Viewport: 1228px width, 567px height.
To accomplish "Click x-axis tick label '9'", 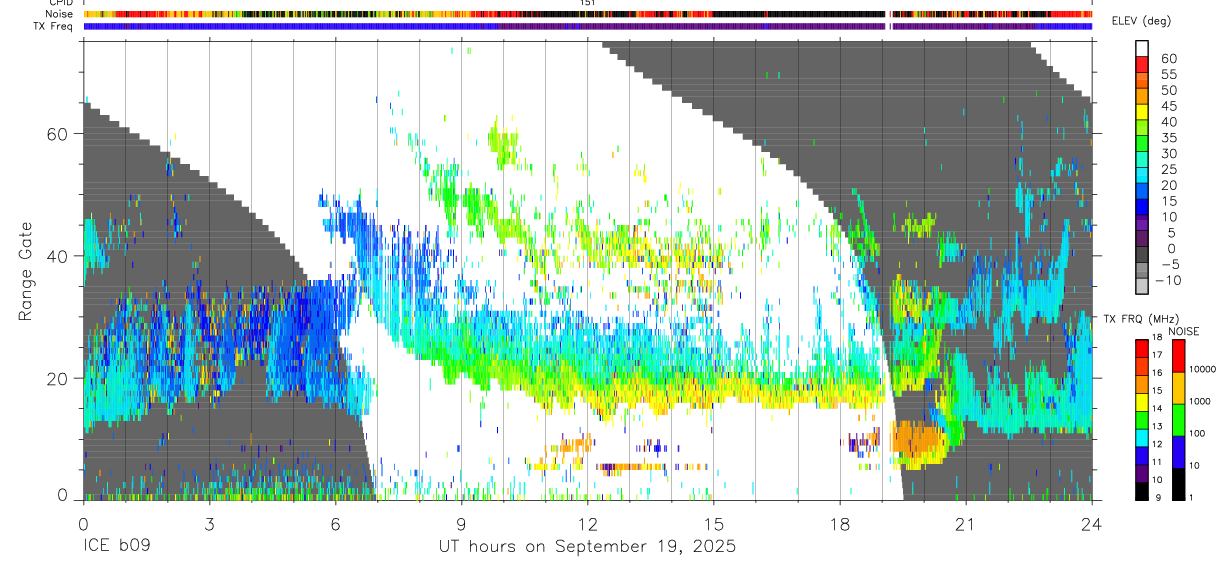I will click(461, 525).
